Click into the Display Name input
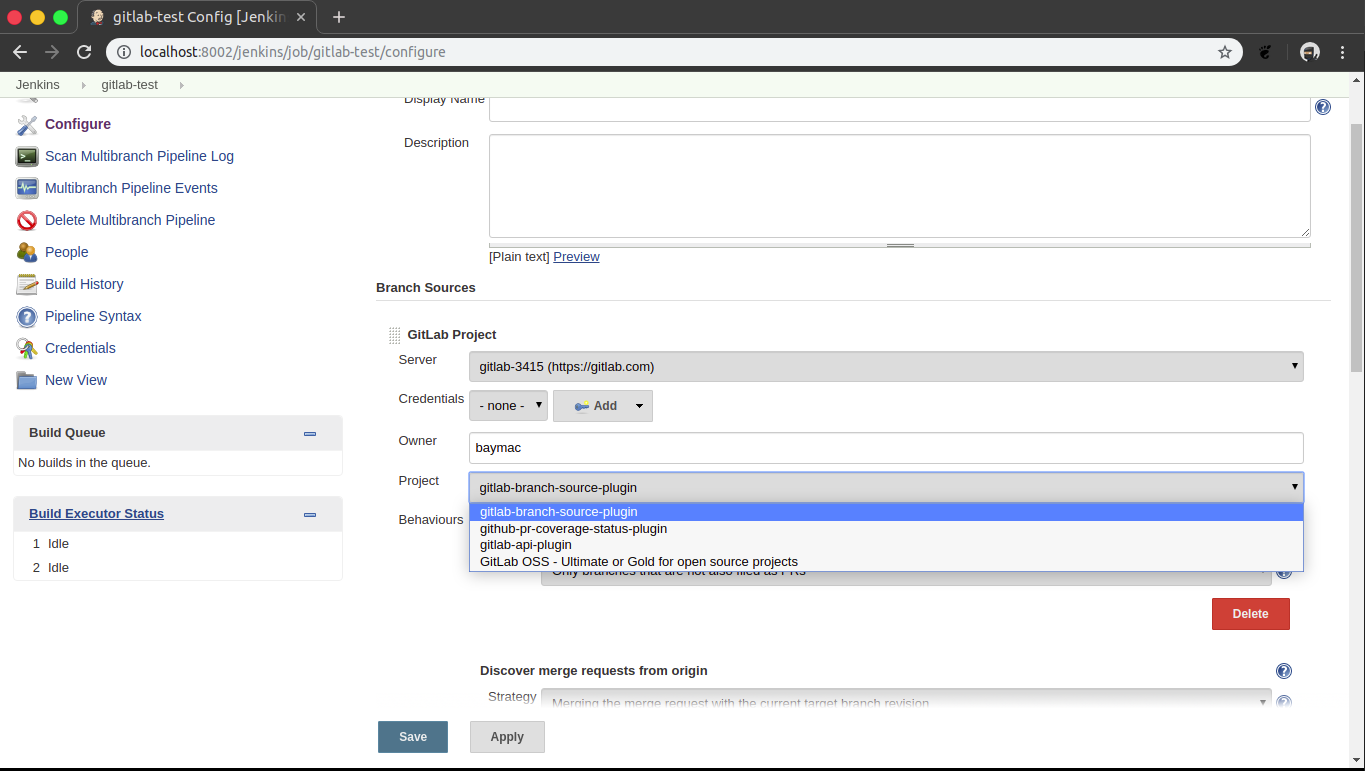The height and width of the screenshot is (771, 1365). (900, 108)
